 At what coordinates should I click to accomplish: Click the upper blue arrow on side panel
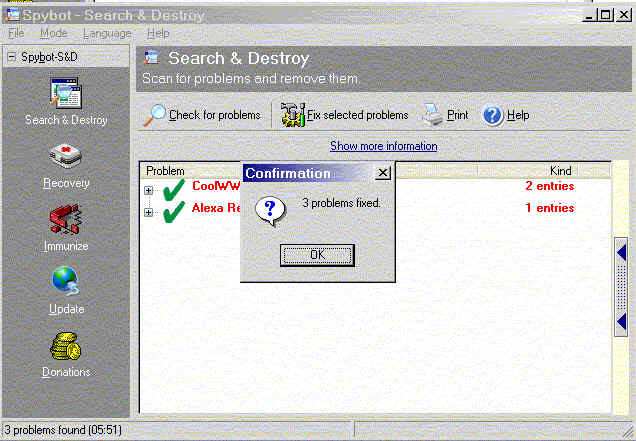[621, 253]
